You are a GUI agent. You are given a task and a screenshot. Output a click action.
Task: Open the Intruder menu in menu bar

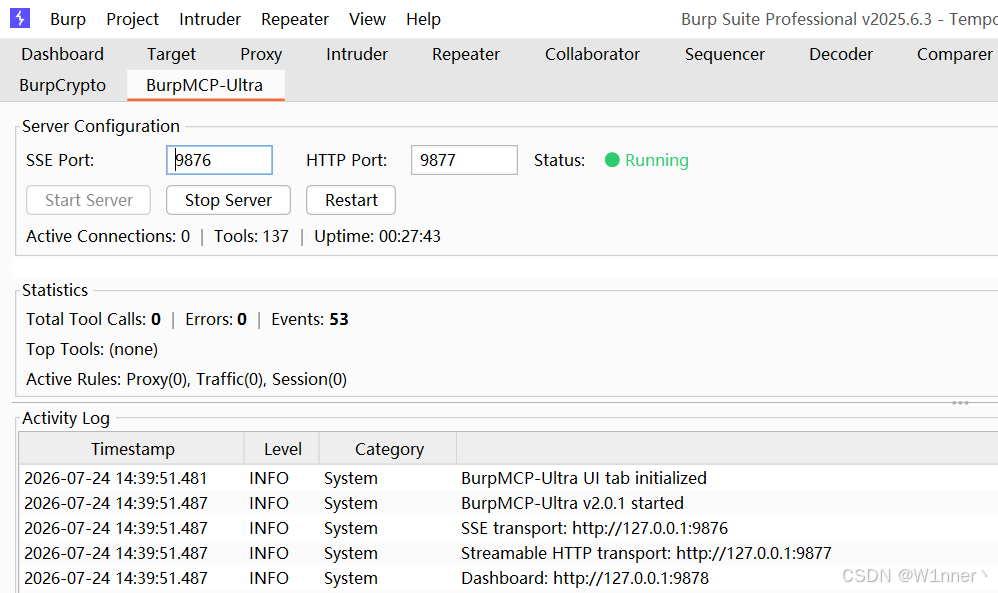pyautogui.click(x=210, y=19)
